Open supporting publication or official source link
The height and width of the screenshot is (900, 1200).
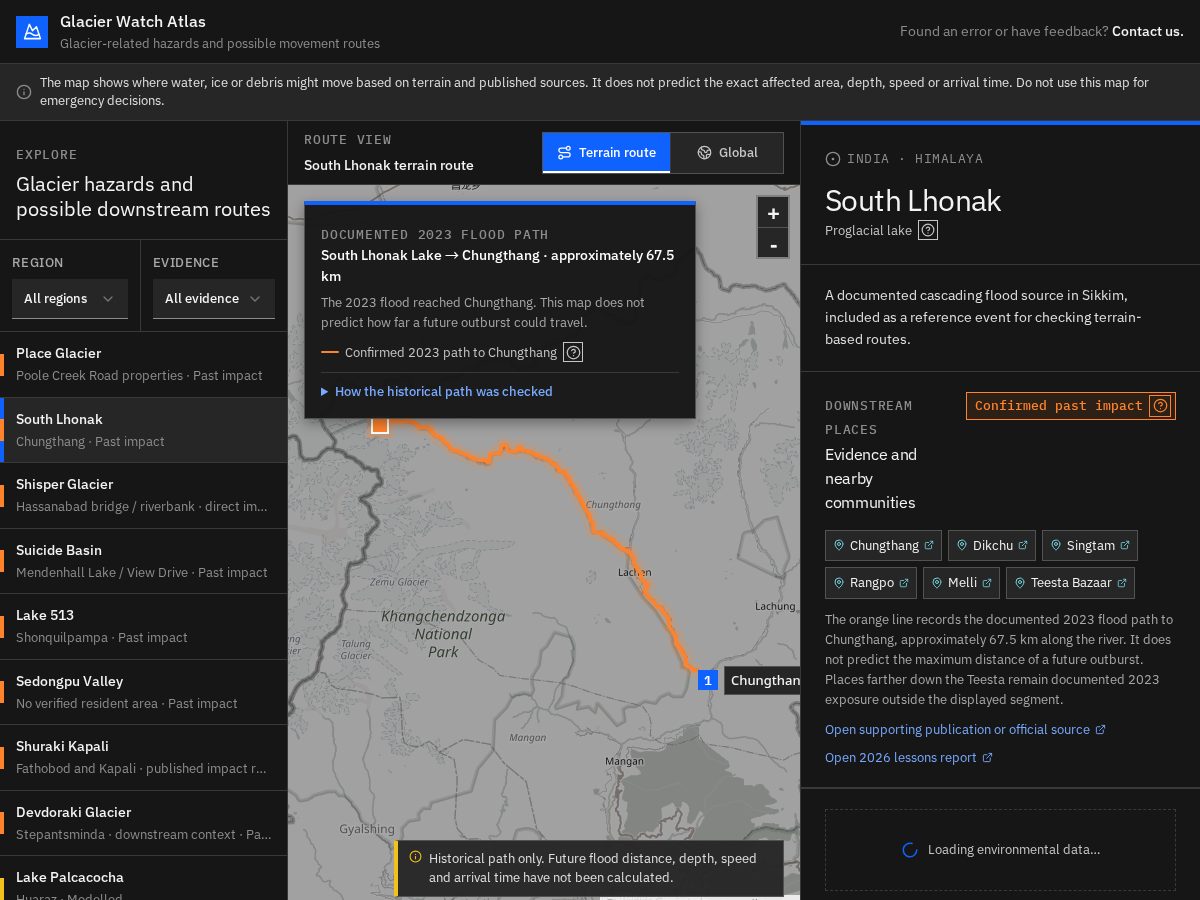pos(965,729)
